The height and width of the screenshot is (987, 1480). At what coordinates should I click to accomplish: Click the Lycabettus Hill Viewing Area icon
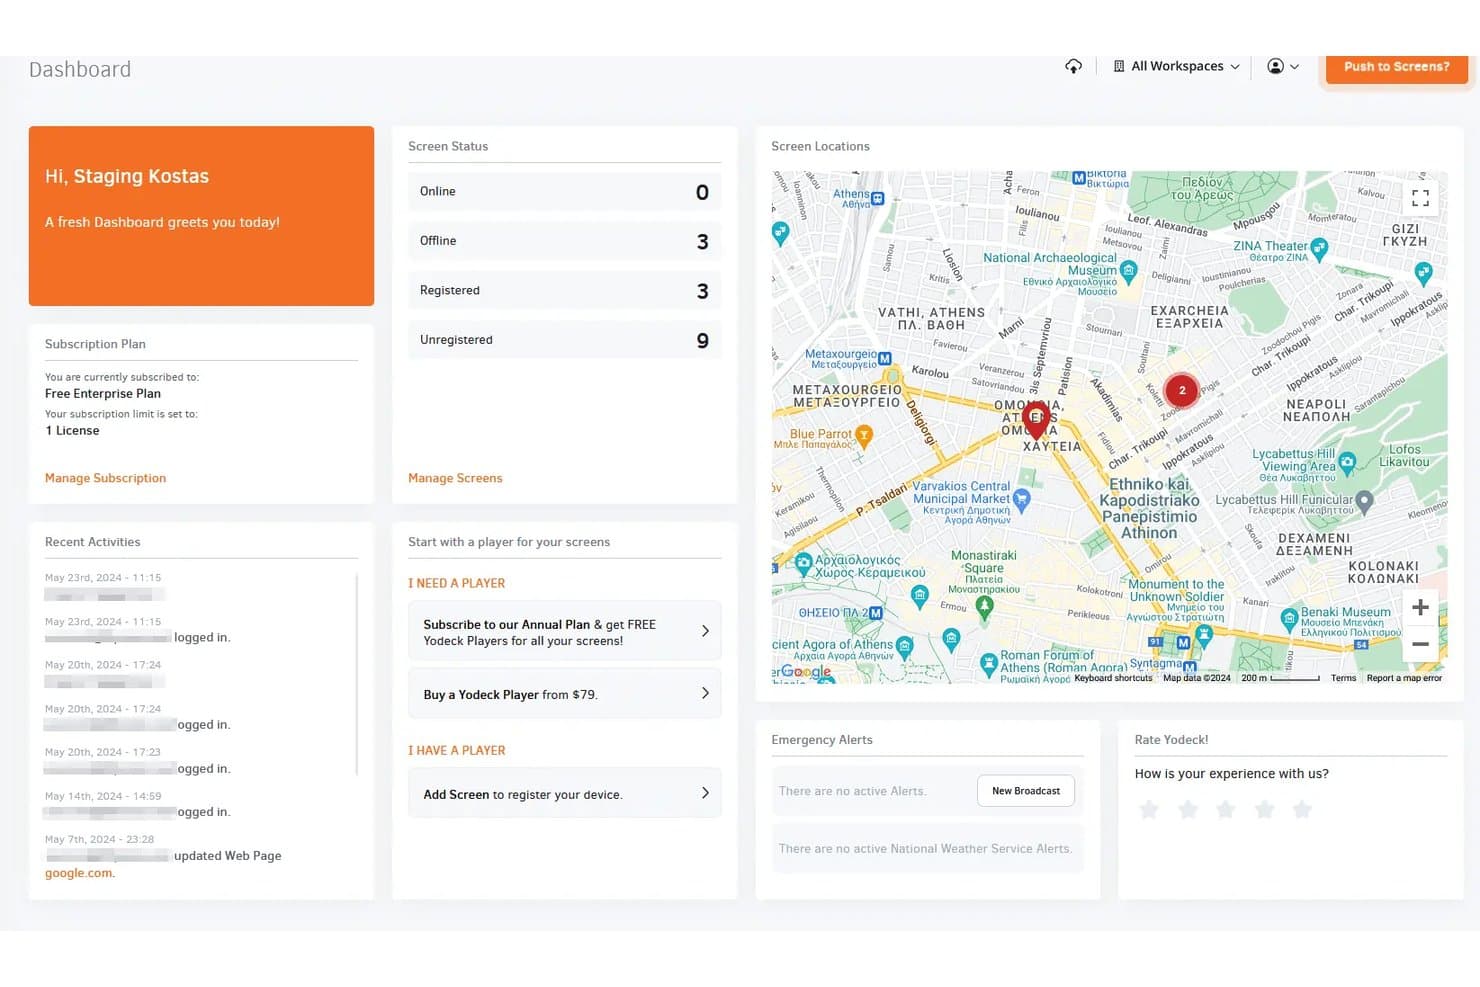pyautogui.click(x=1347, y=461)
